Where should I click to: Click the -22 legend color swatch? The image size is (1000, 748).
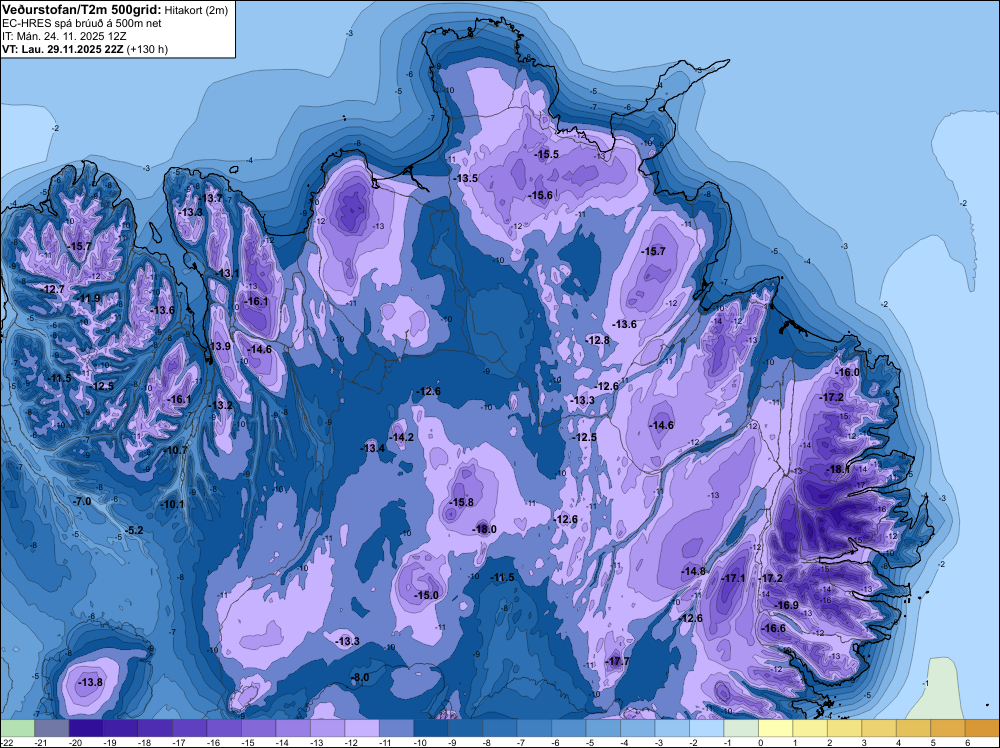(17, 728)
